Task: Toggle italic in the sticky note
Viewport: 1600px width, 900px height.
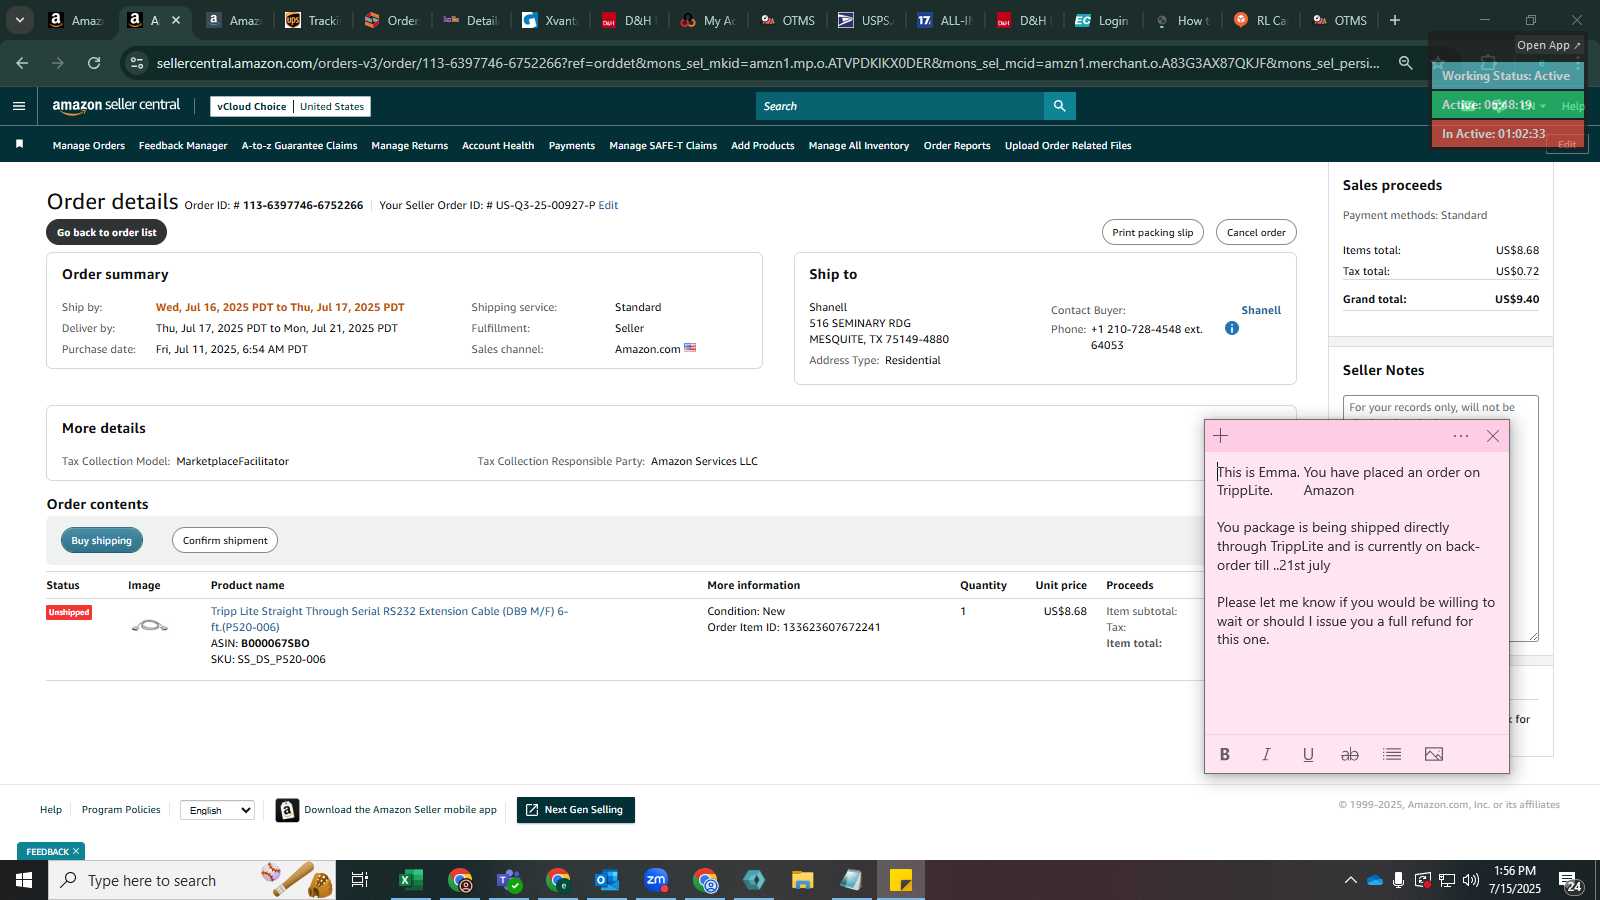Action: (x=1266, y=755)
